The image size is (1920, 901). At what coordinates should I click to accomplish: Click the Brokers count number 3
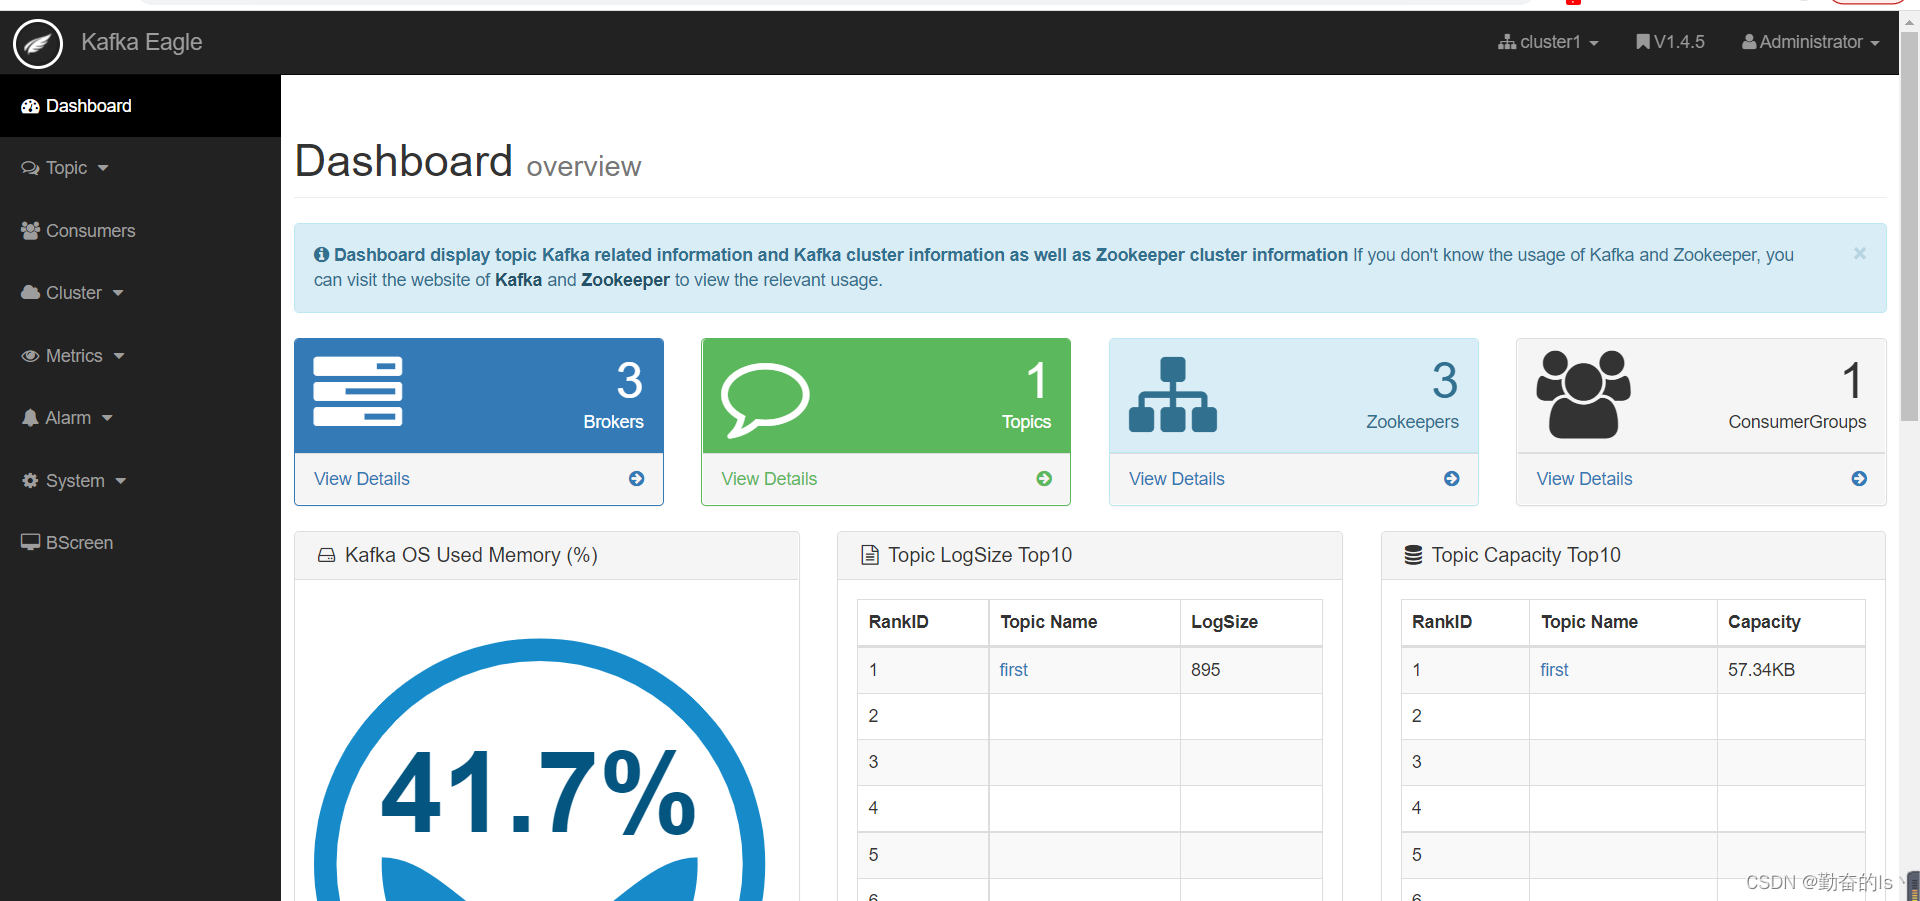629,380
